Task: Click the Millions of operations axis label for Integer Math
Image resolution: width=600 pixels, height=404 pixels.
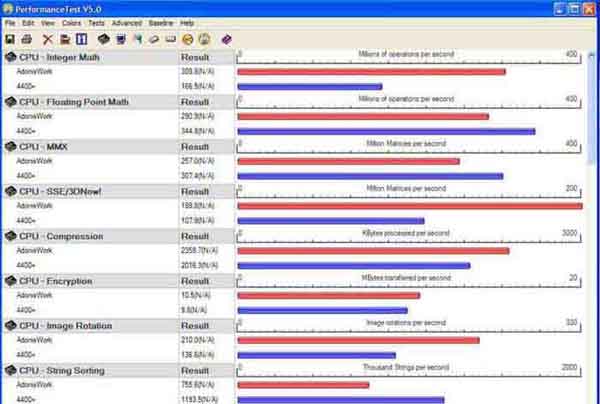Action: click(406, 54)
